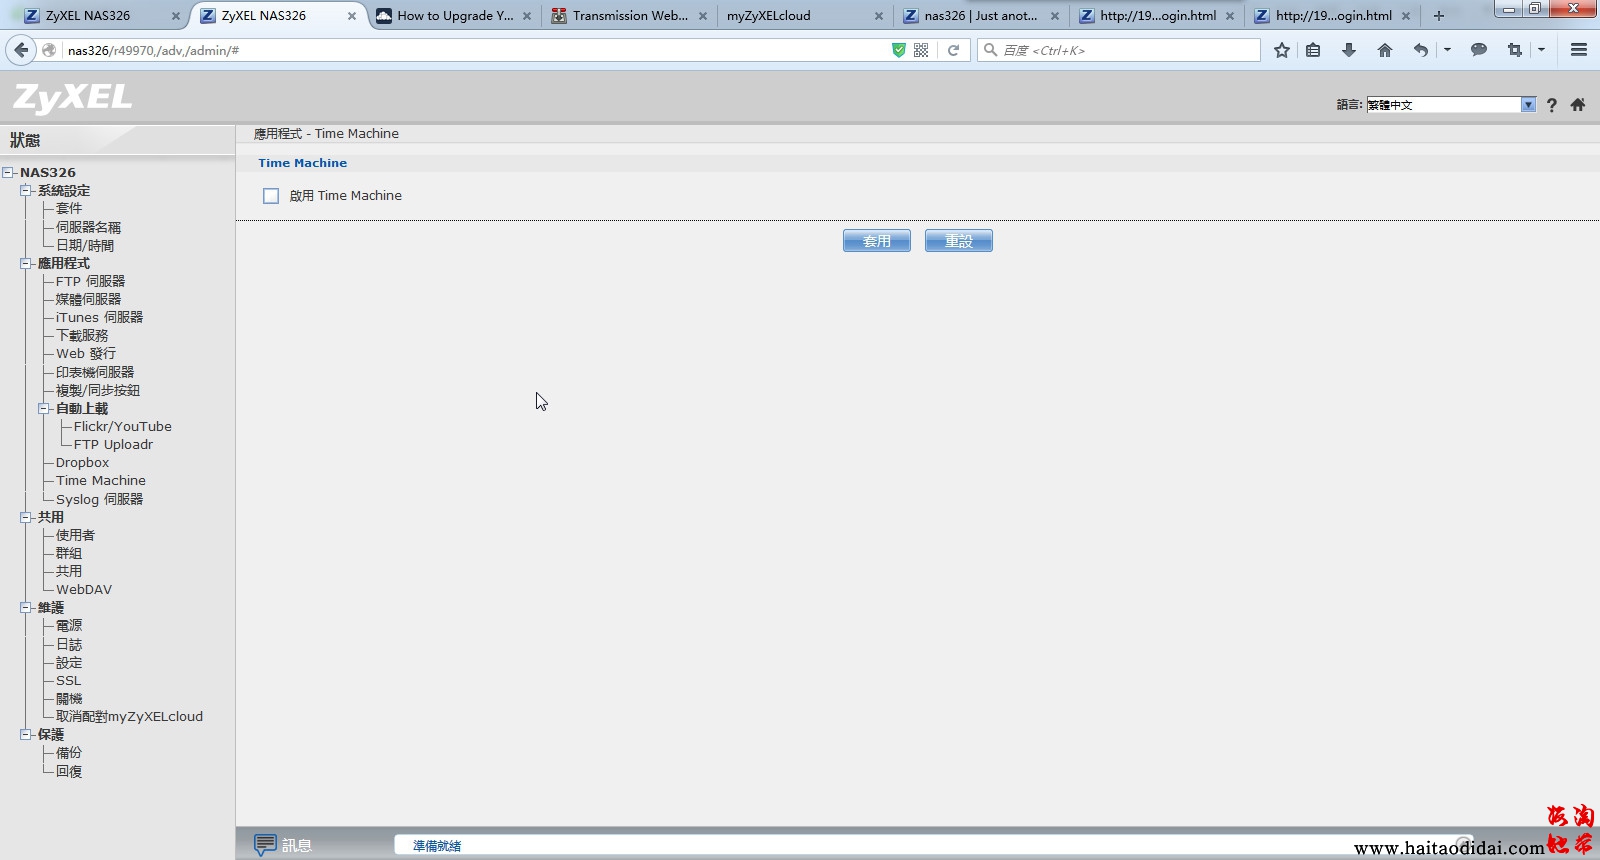
Task: Collapse the 系統設定 tree section
Action: [26, 191]
